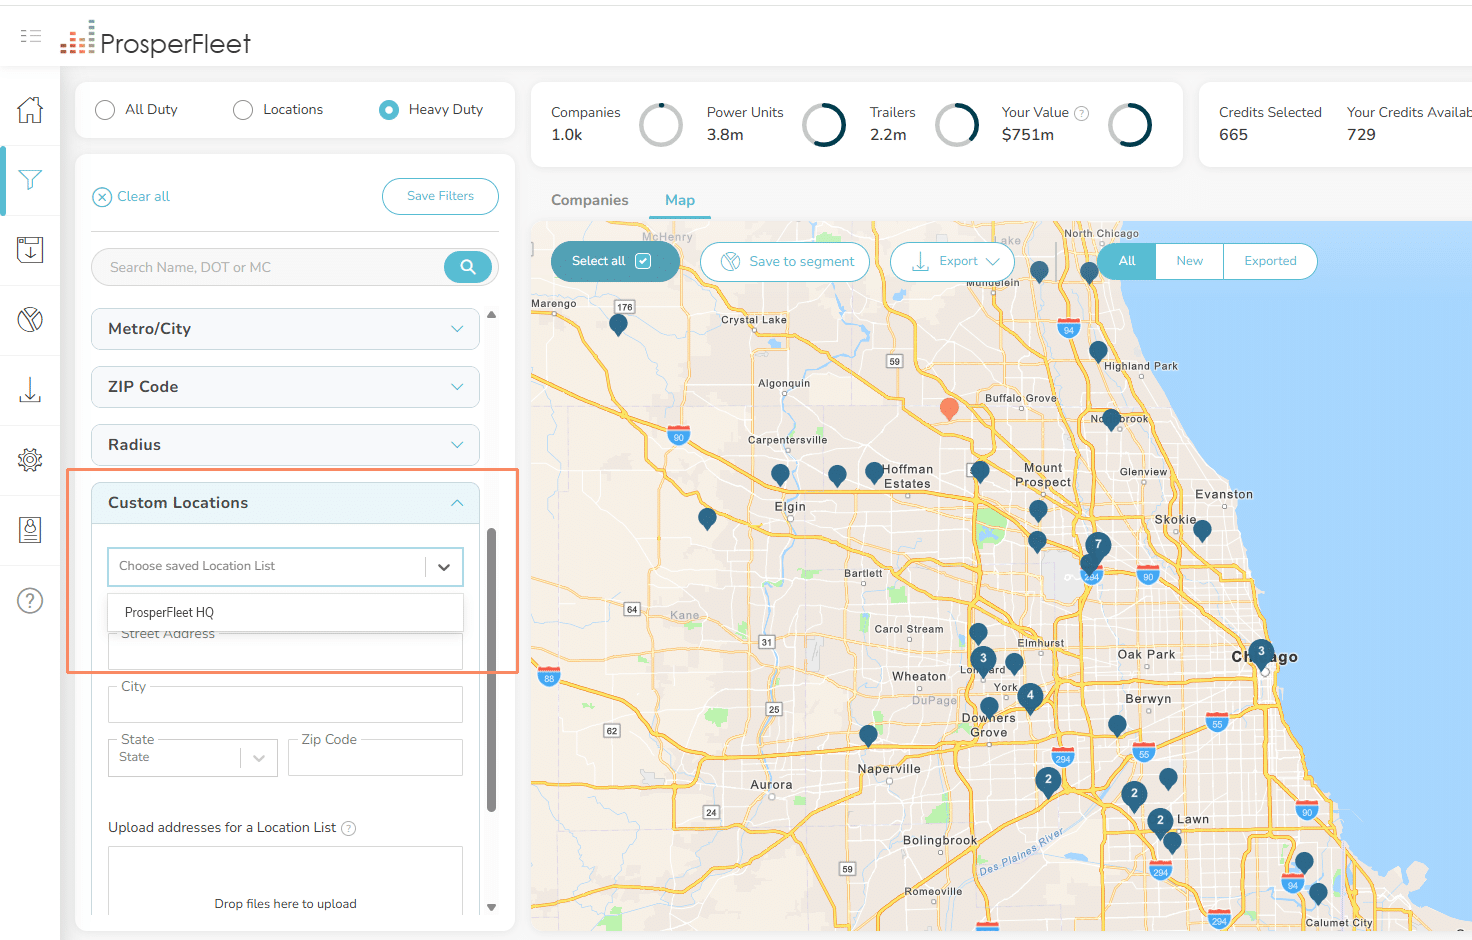1472x940 pixels.
Task: Click the City input field
Action: click(x=285, y=704)
